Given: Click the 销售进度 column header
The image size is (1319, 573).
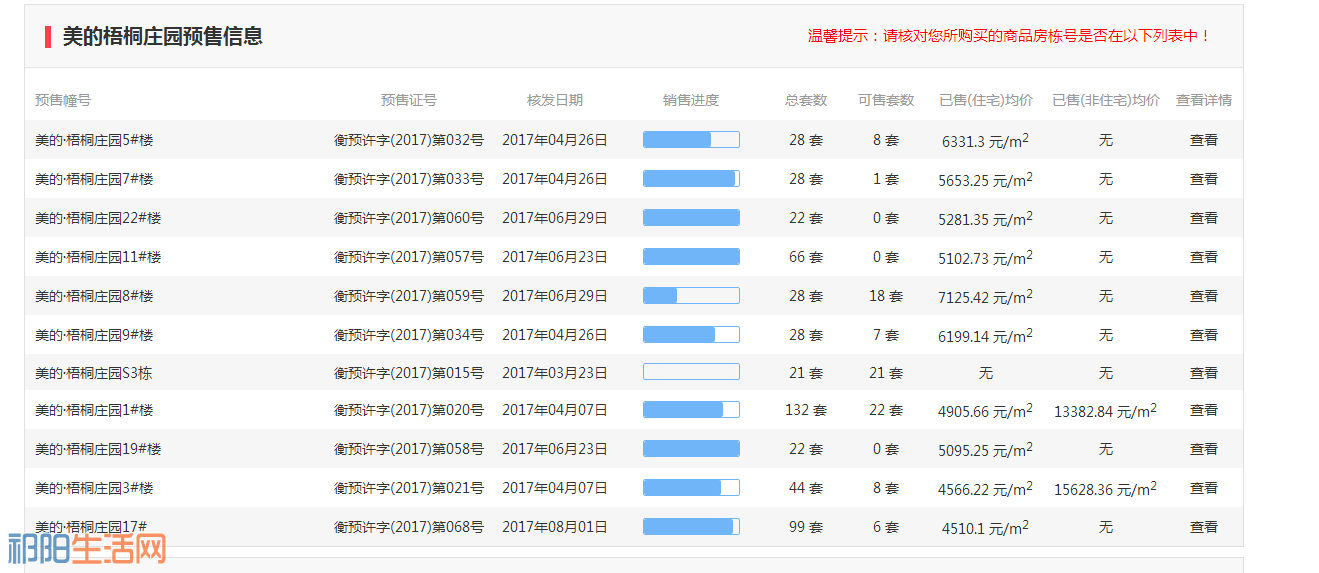Looking at the screenshot, I should point(691,100).
